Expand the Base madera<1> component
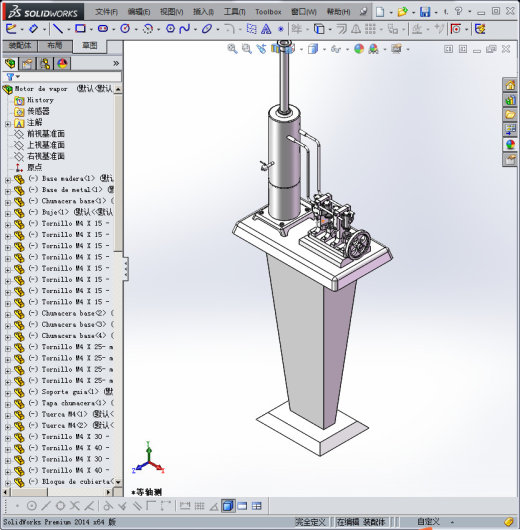 [7, 180]
